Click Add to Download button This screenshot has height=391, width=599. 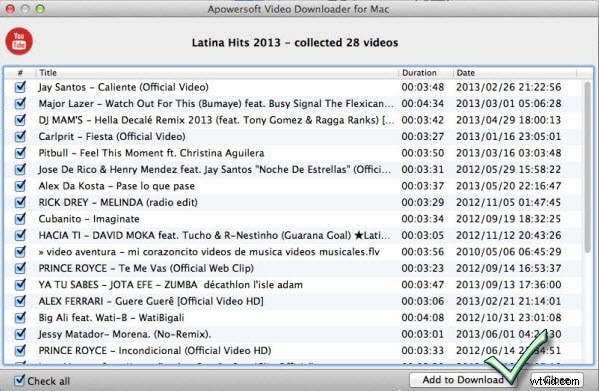463,380
